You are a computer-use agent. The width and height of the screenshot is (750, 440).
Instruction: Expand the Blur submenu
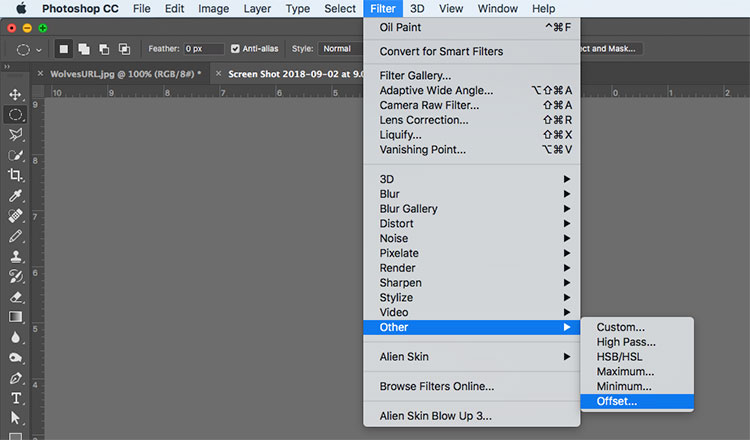[x=472, y=194]
